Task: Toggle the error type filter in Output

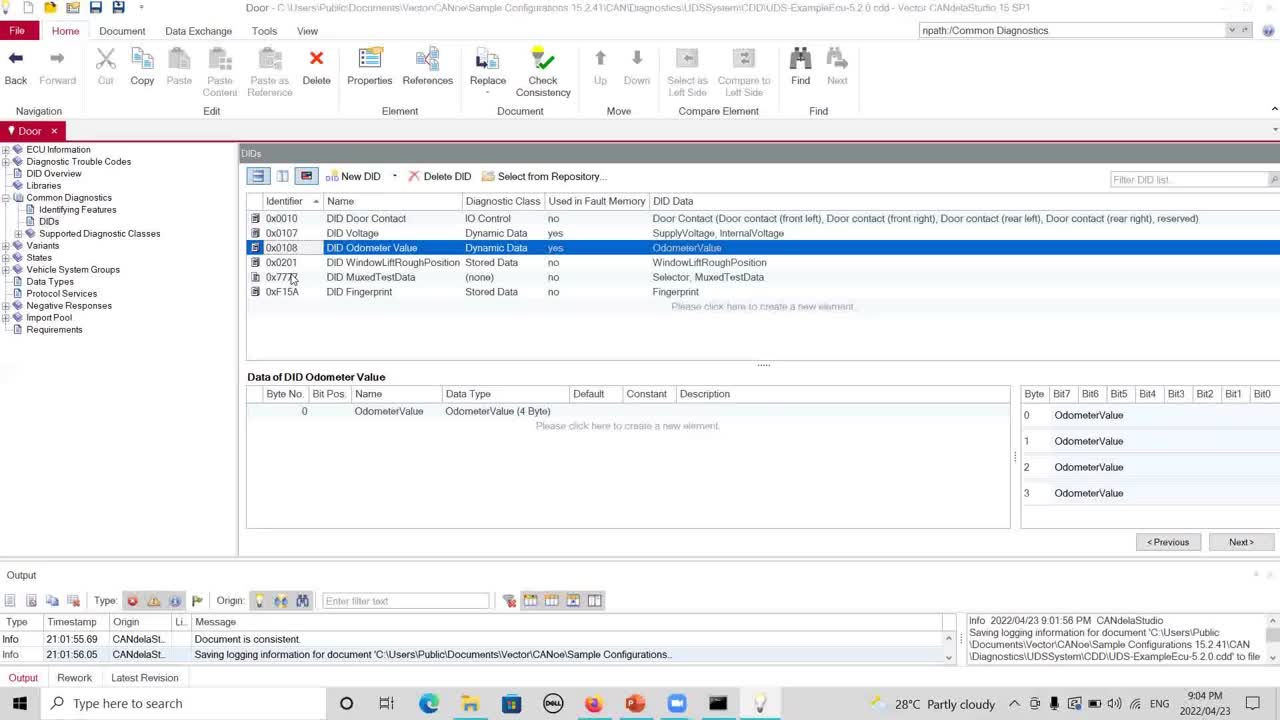Action: 132,601
